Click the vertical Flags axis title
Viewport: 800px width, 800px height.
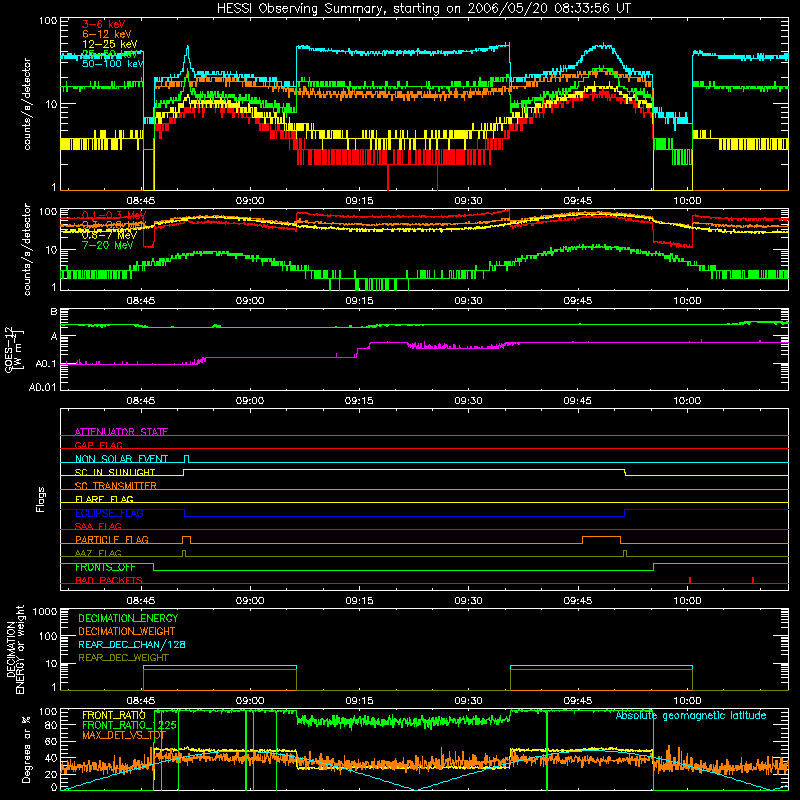pos(41,499)
